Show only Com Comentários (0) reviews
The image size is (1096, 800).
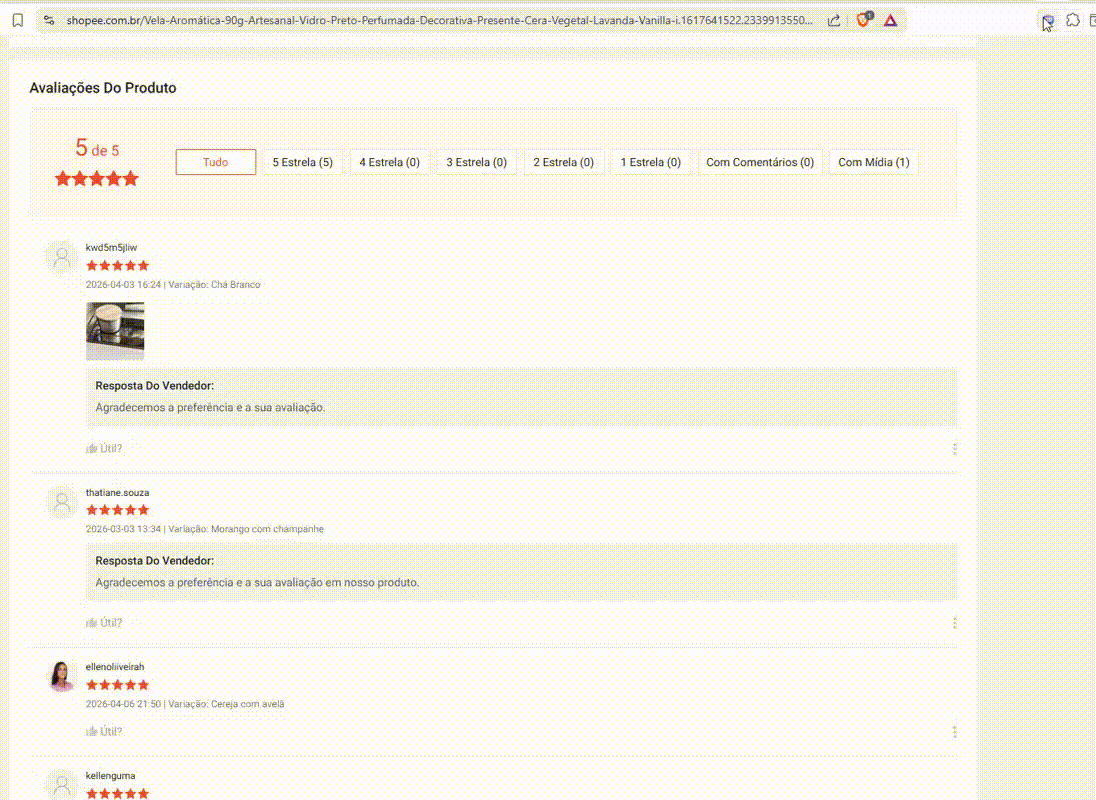[760, 162]
